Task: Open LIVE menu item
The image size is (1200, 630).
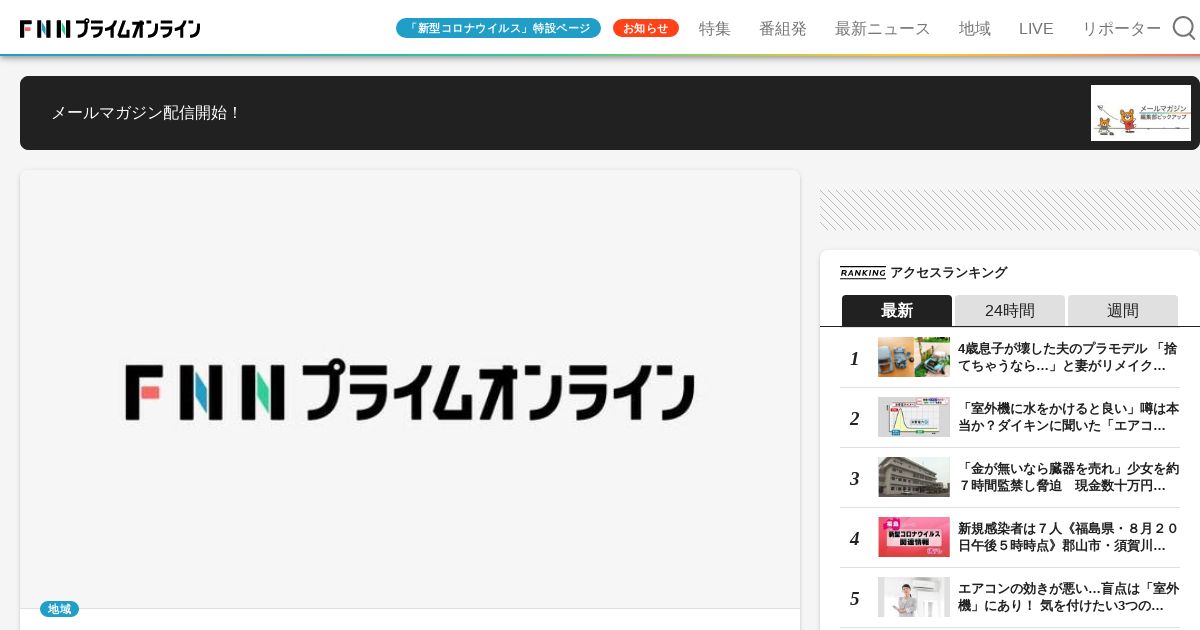Action: click(x=1036, y=28)
